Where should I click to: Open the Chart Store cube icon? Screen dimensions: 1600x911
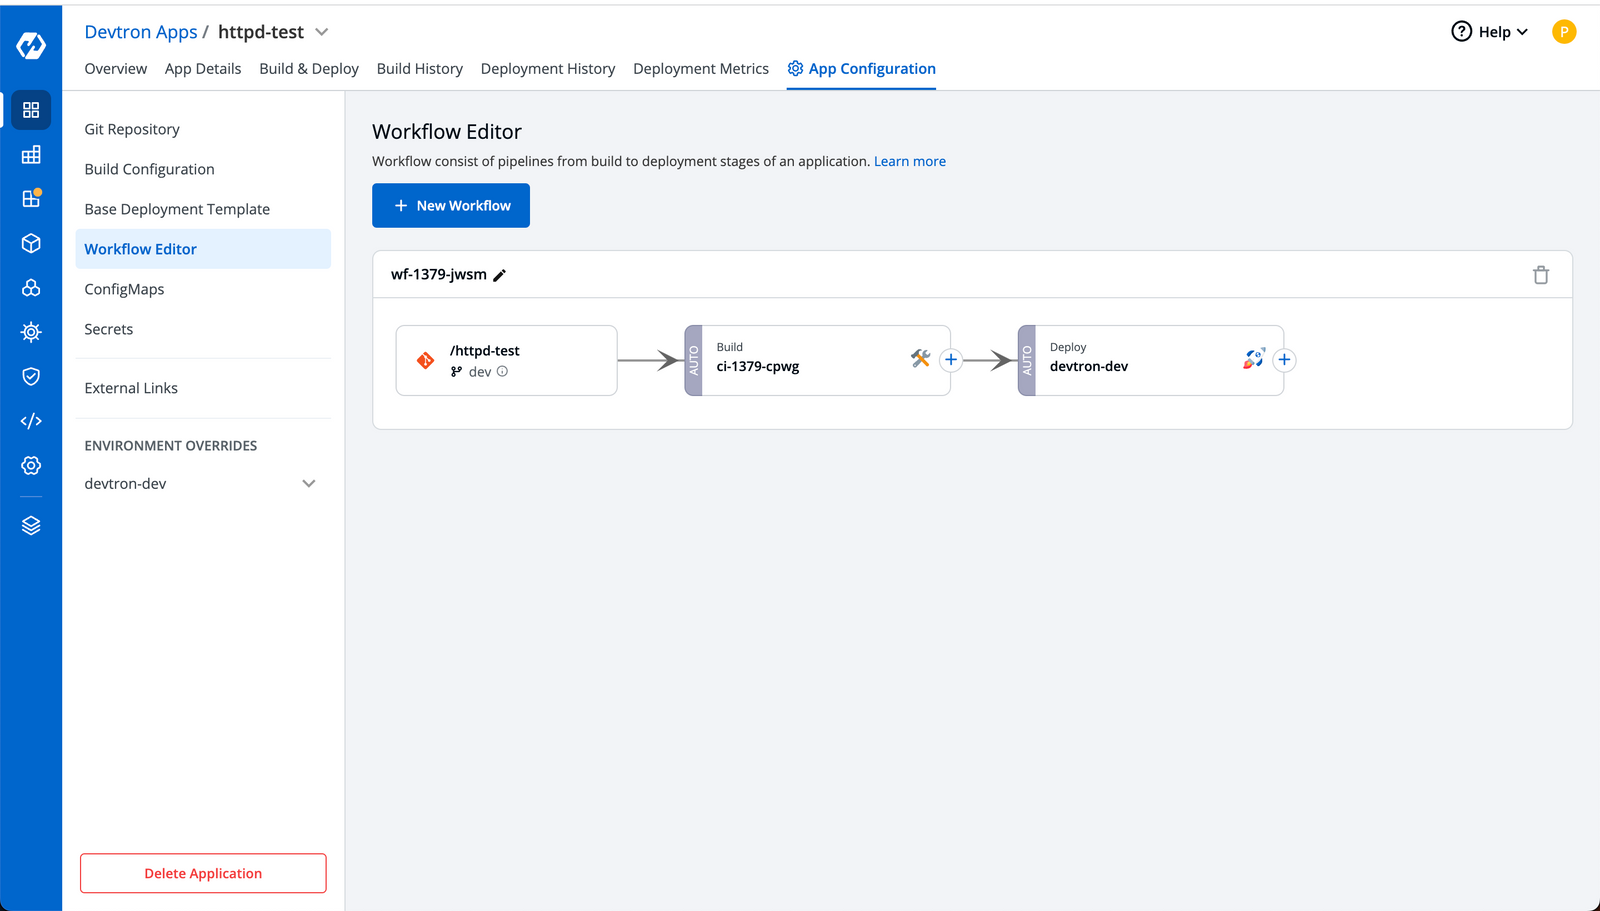31,243
